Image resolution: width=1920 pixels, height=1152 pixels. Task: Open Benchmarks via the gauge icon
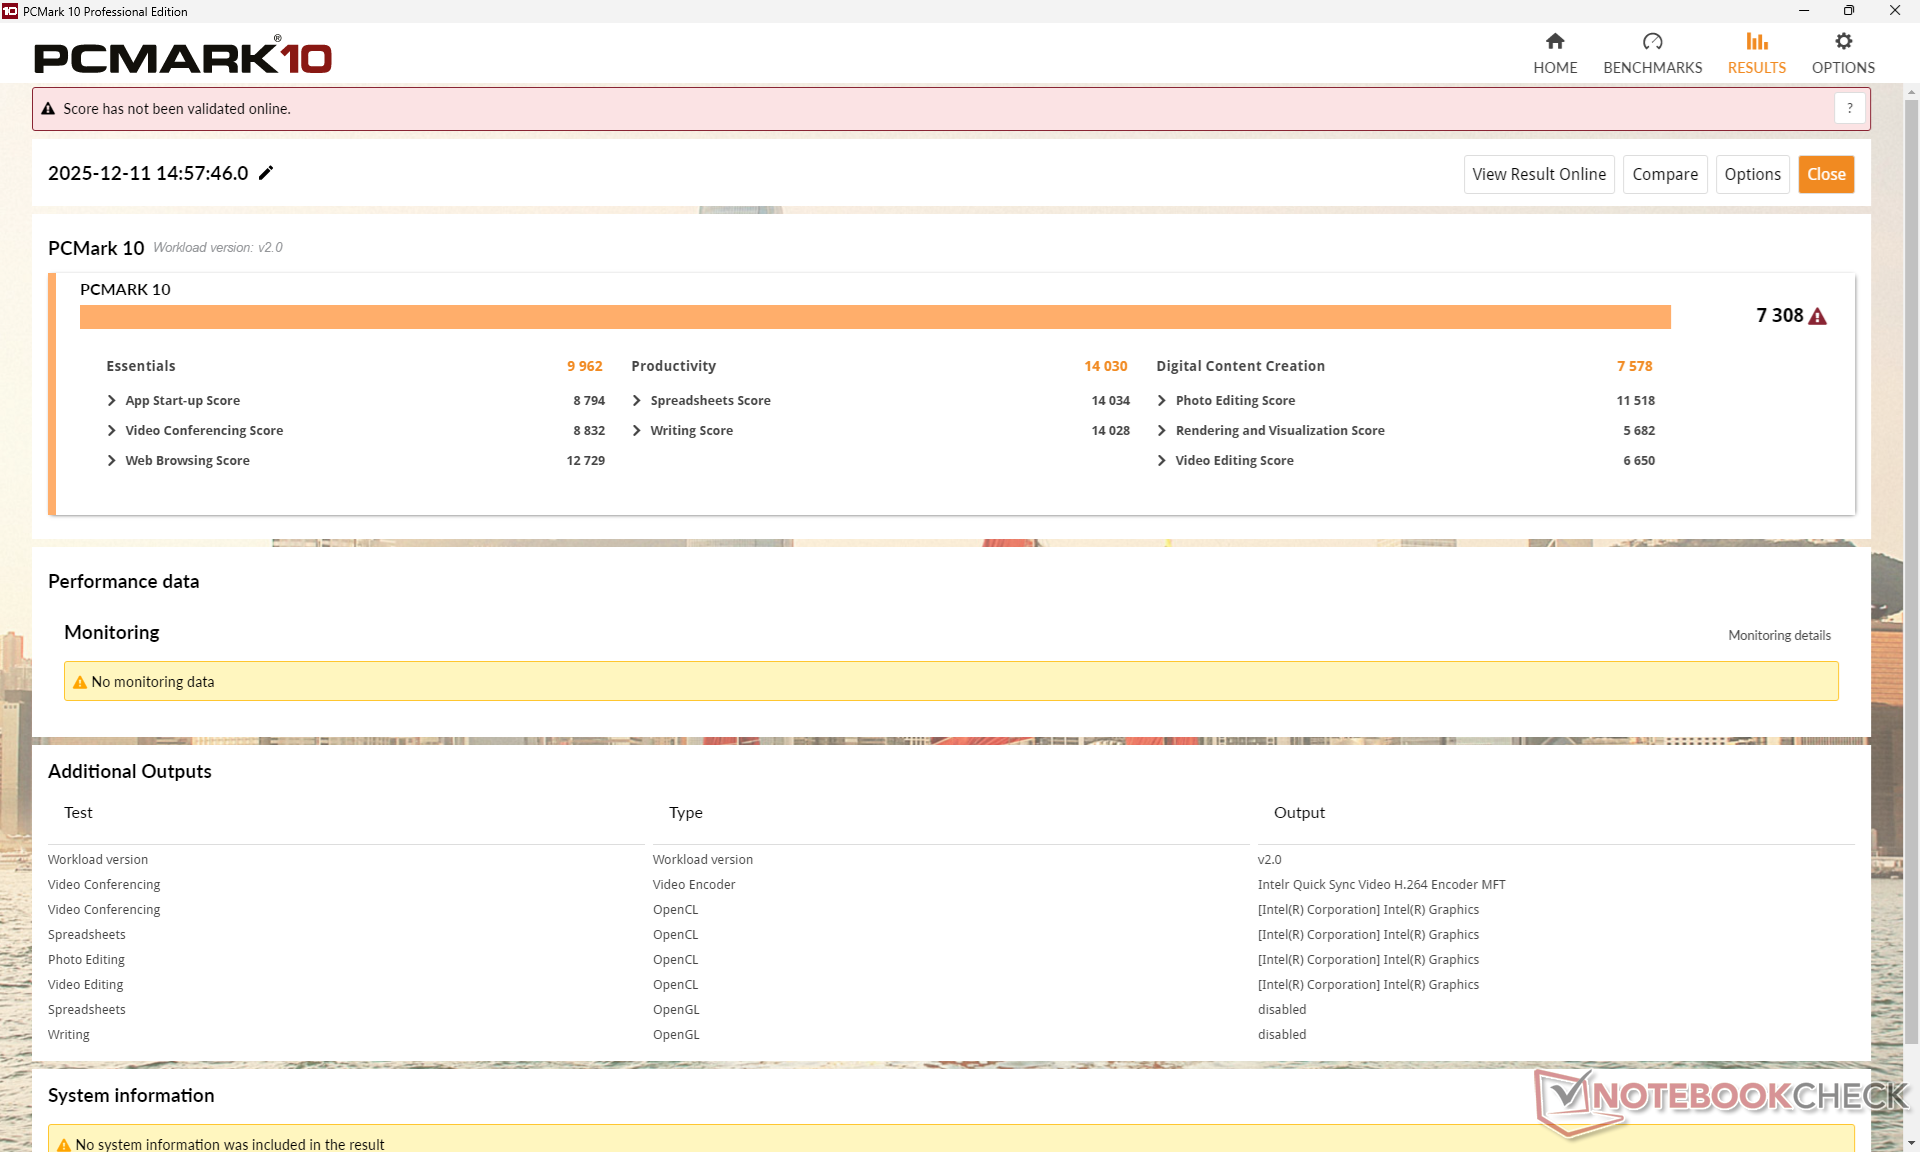(x=1652, y=41)
